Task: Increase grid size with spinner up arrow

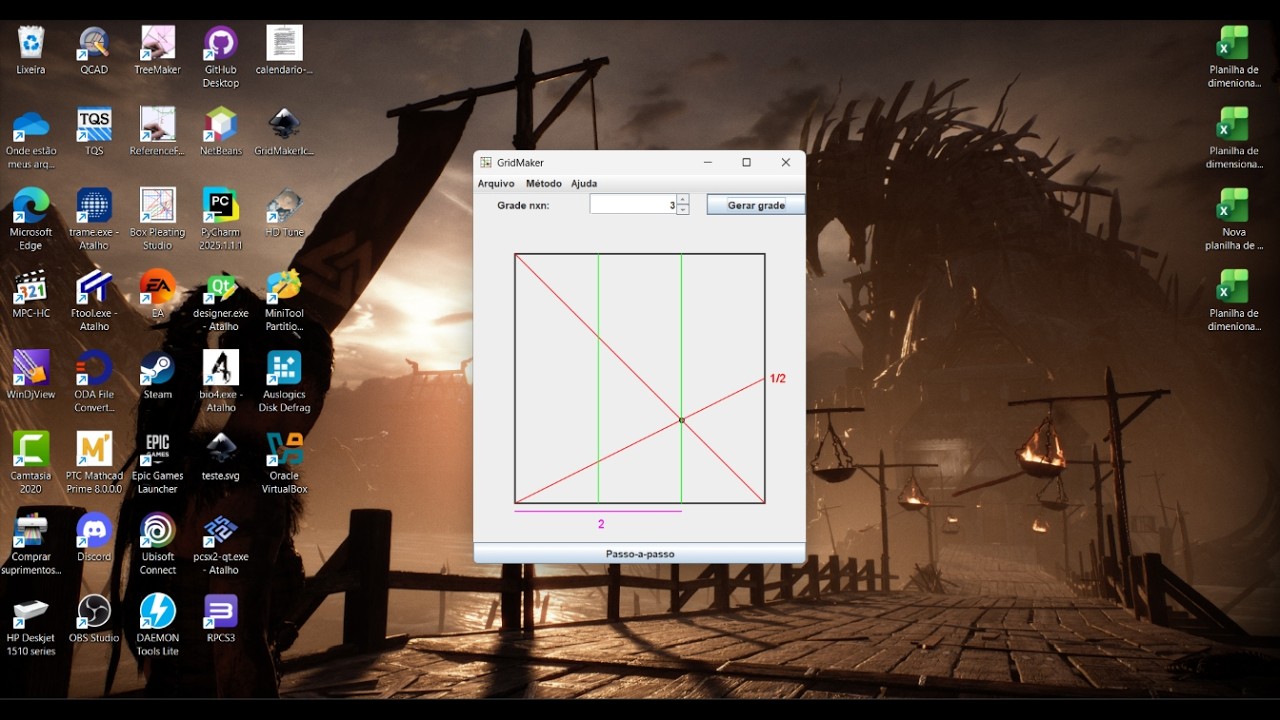Action: tap(683, 199)
